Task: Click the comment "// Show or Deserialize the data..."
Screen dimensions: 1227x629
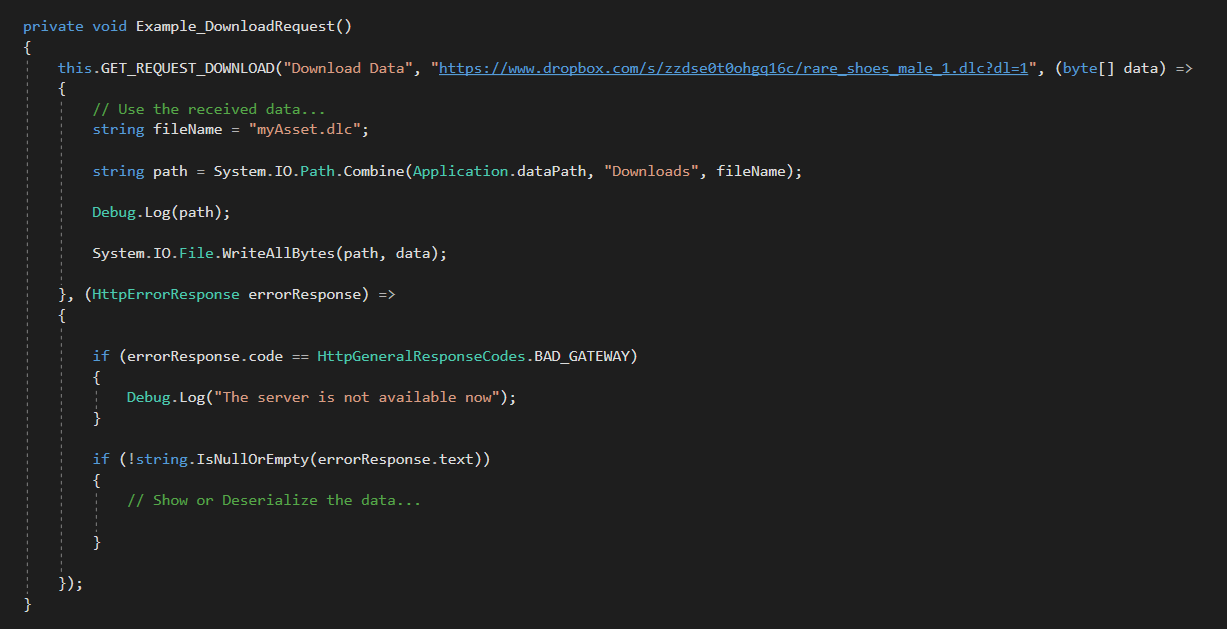Action: coord(274,500)
